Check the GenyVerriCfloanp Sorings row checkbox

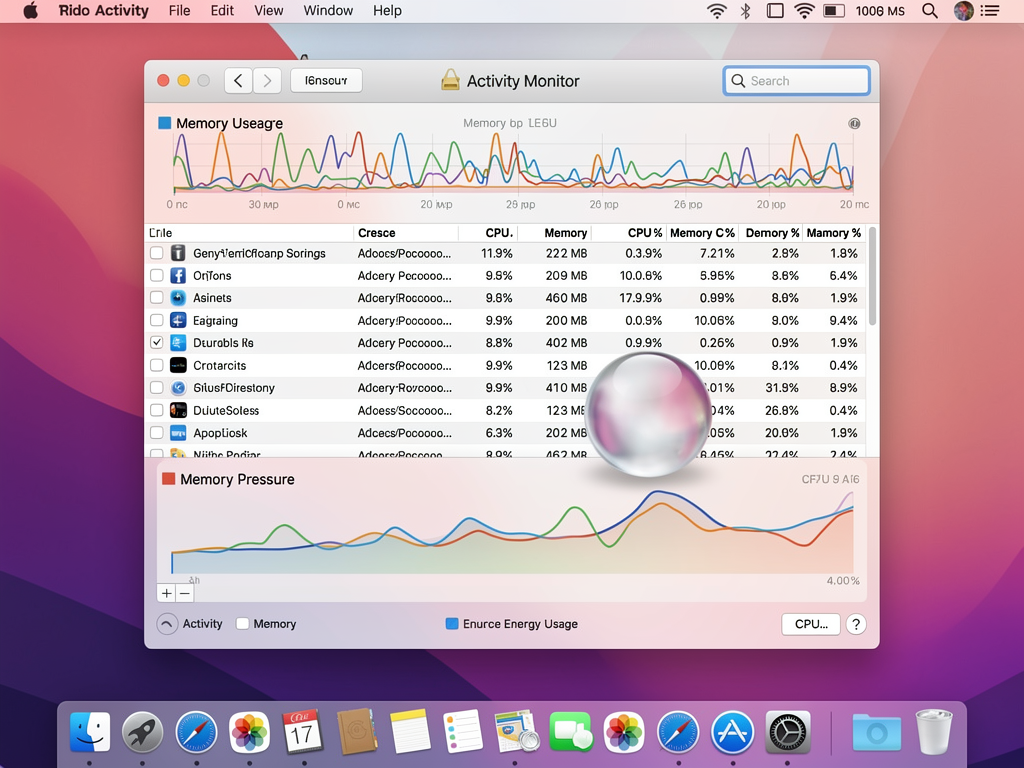[157, 253]
